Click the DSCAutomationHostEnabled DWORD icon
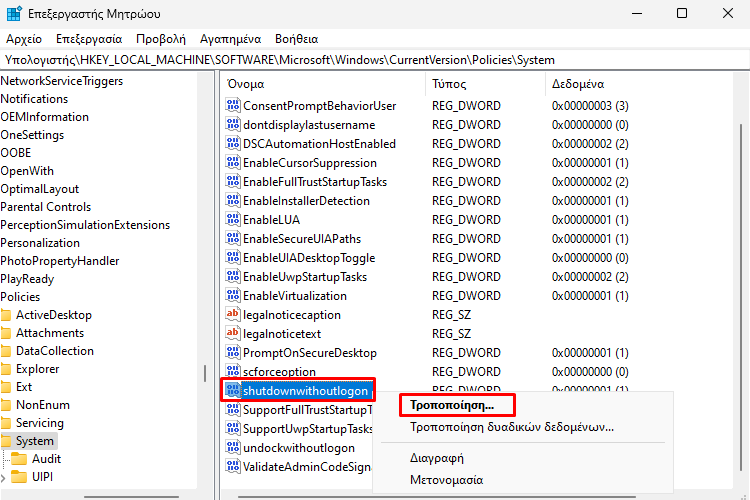The width and height of the screenshot is (750, 500). coord(233,143)
